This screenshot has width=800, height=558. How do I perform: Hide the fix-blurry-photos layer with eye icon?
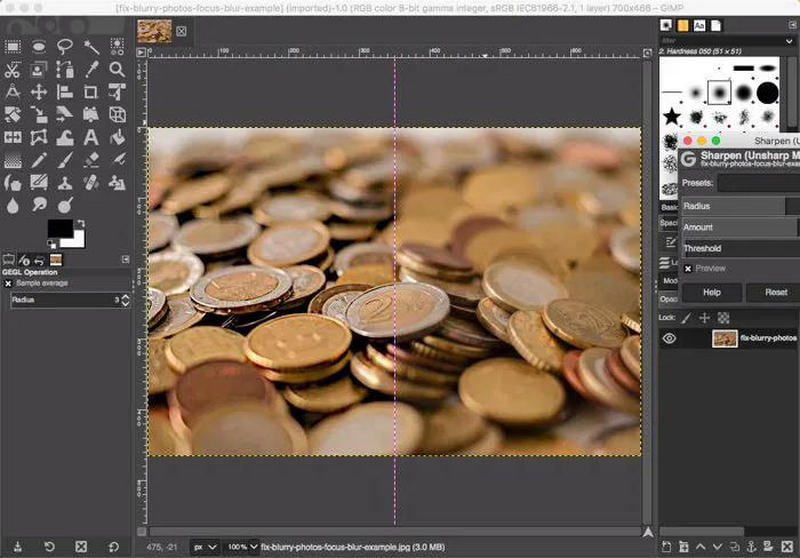(669, 338)
